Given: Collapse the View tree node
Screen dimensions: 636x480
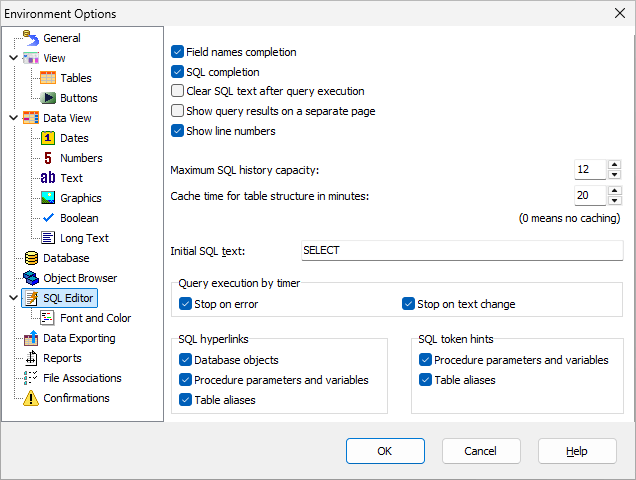Looking at the screenshot, I should [x=13, y=58].
